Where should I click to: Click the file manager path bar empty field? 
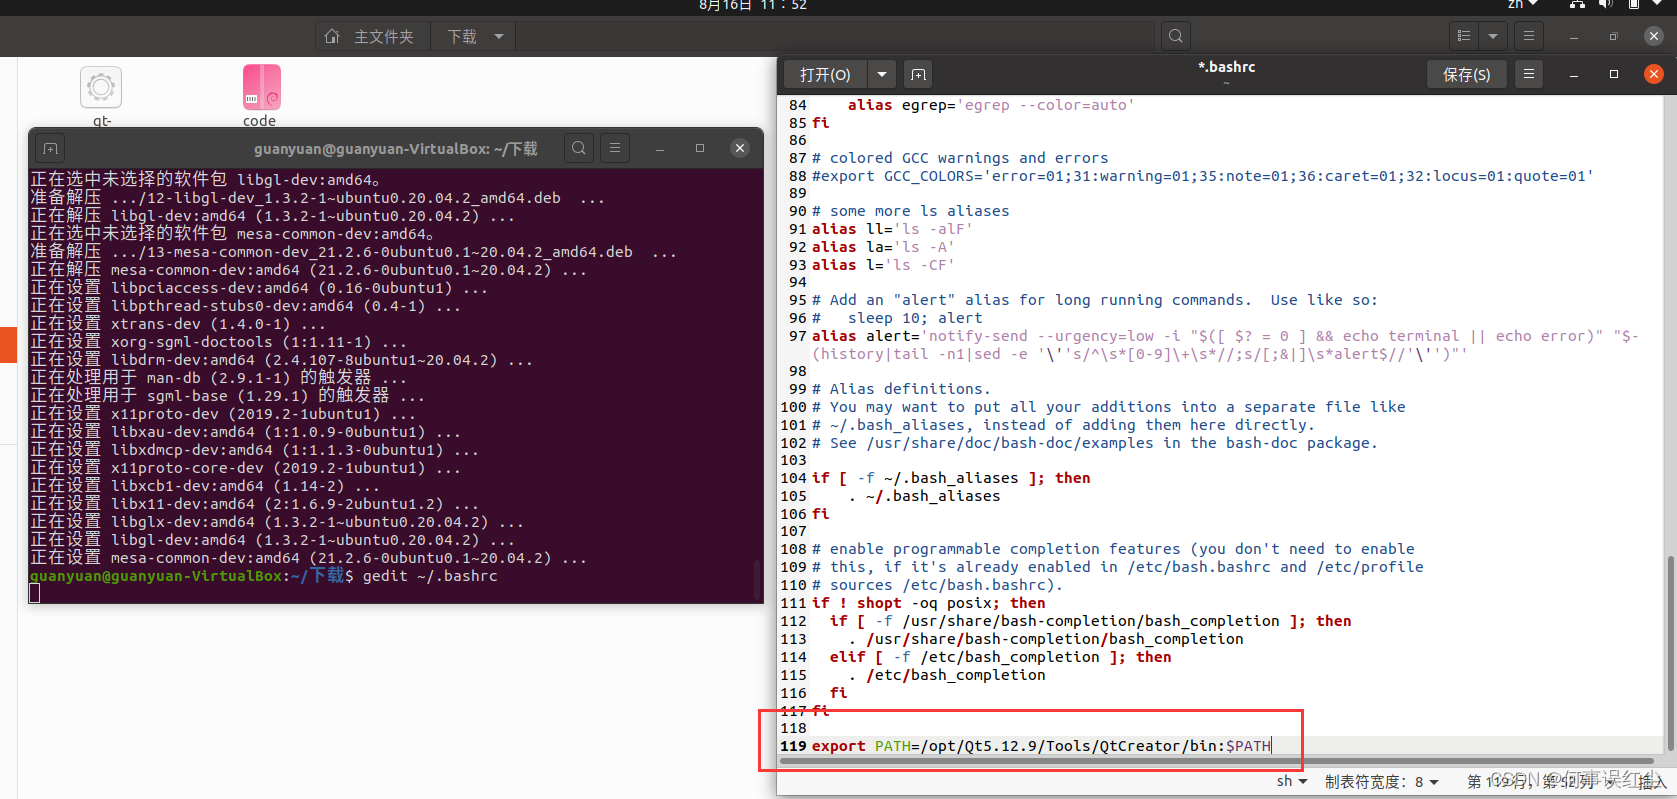[835, 37]
